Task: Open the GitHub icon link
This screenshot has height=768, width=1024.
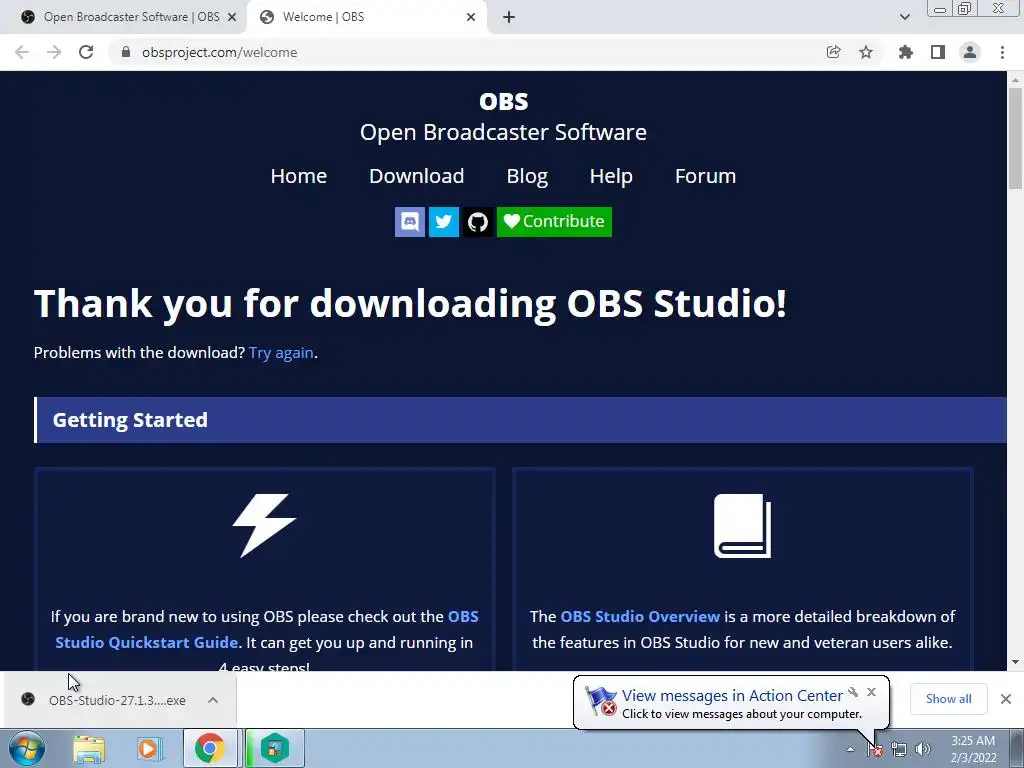Action: (x=478, y=222)
